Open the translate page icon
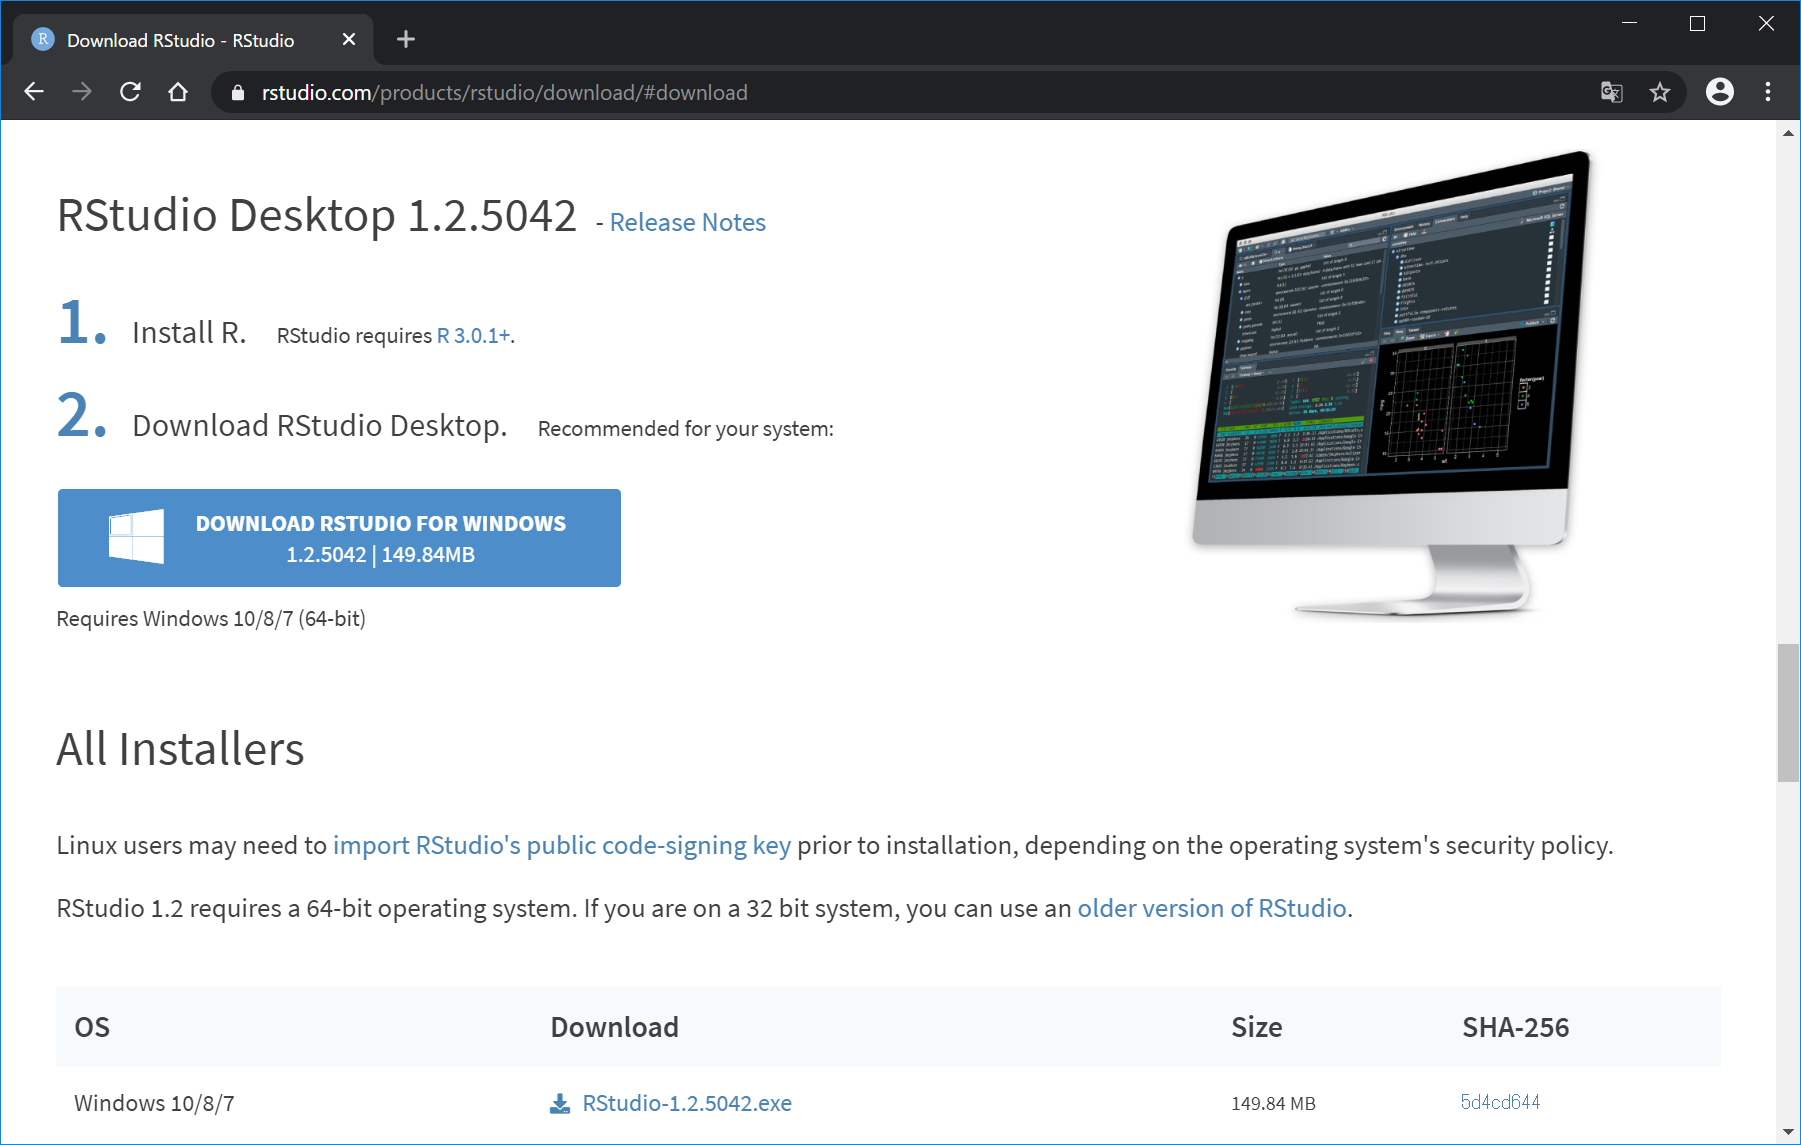The width and height of the screenshot is (1801, 1145). (x=1611, y=92)
